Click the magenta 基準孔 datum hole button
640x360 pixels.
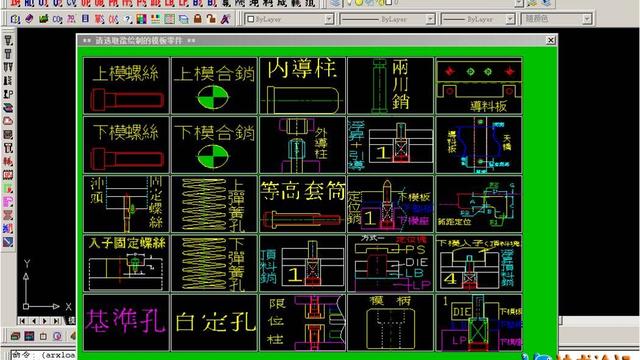pos(126,322)
